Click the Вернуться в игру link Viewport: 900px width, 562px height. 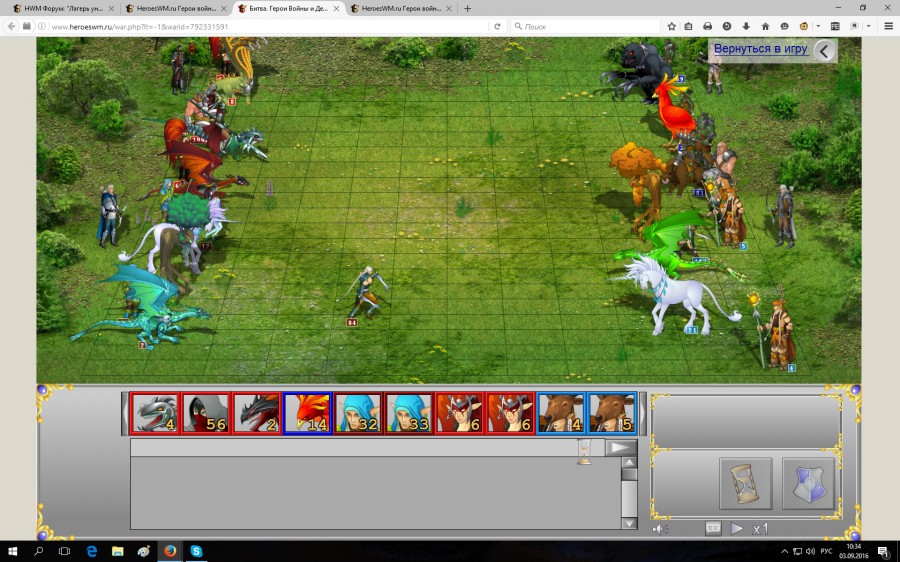[x=761, y=49]
